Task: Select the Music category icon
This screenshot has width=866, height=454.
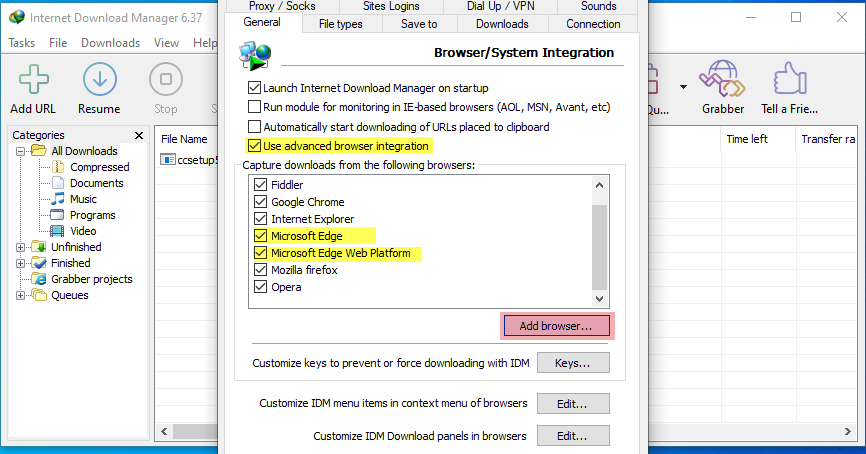Action: (x=58, y=199)
